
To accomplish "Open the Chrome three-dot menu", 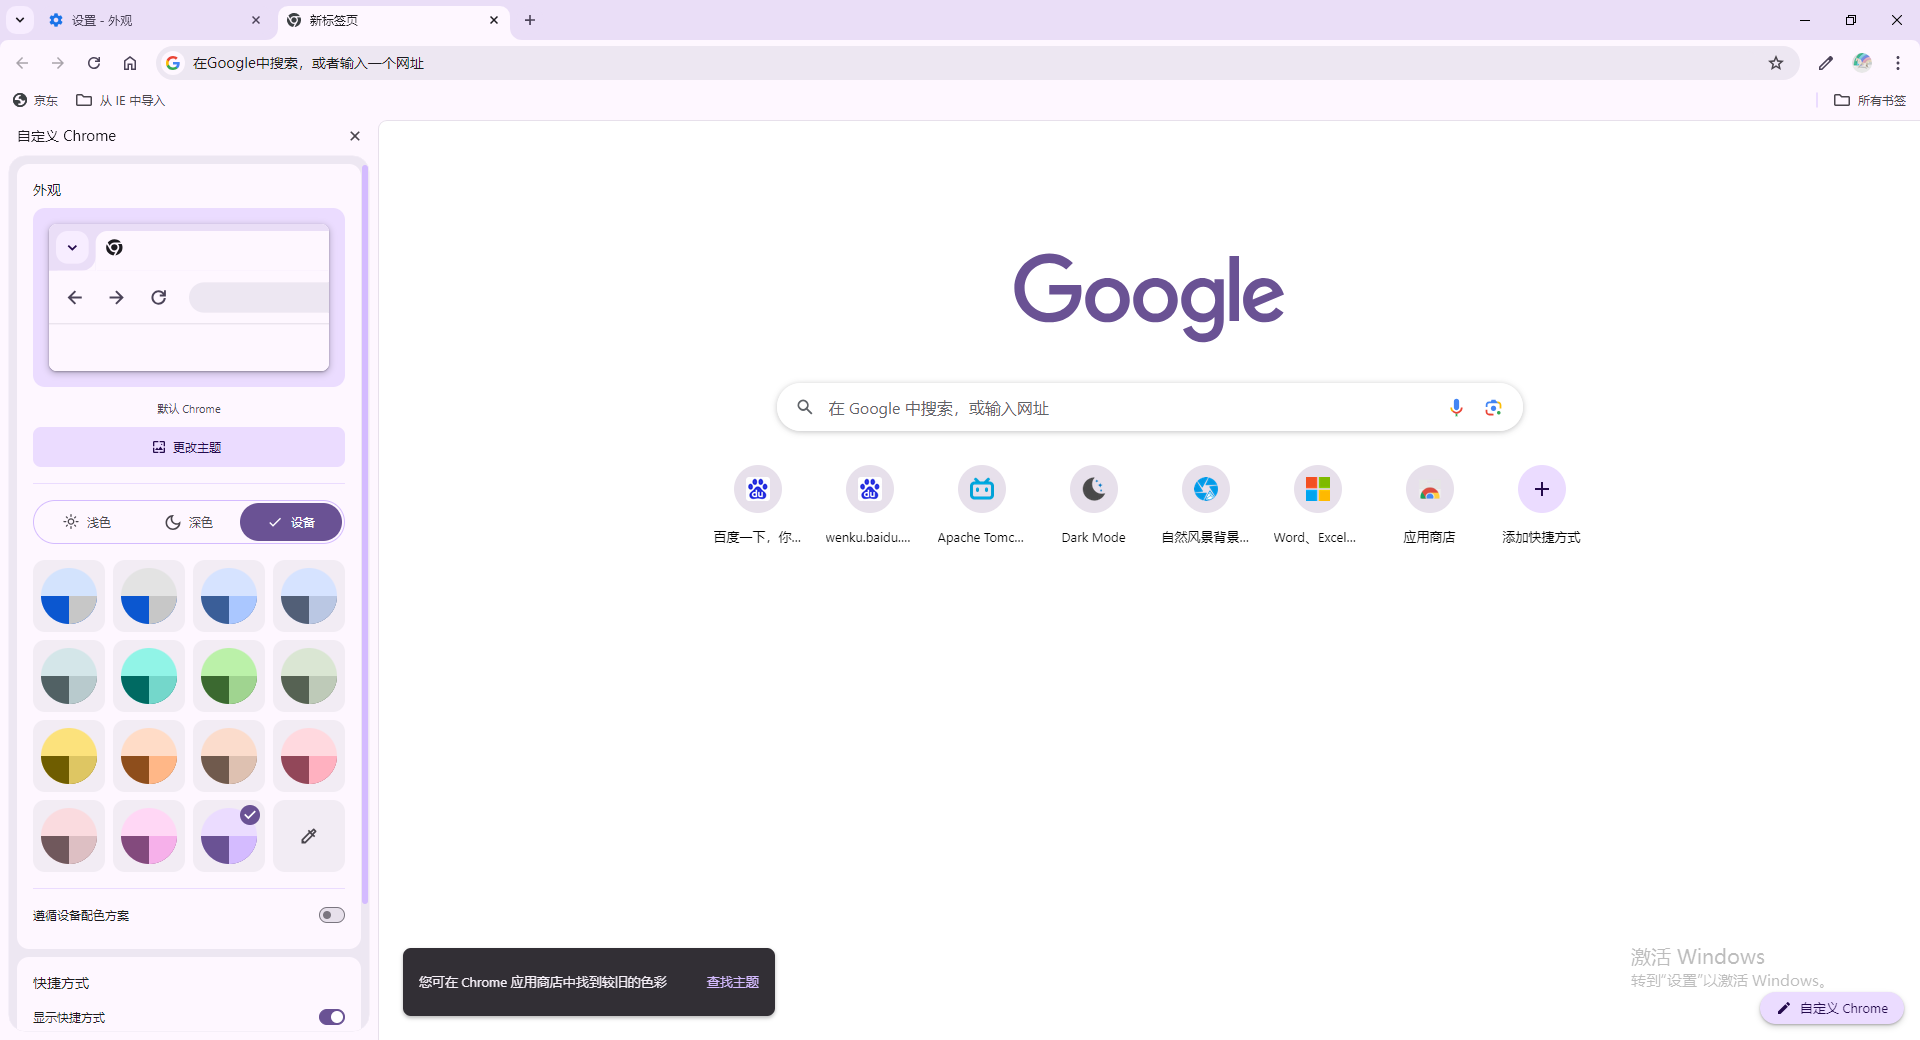I will pos(1898,63).
